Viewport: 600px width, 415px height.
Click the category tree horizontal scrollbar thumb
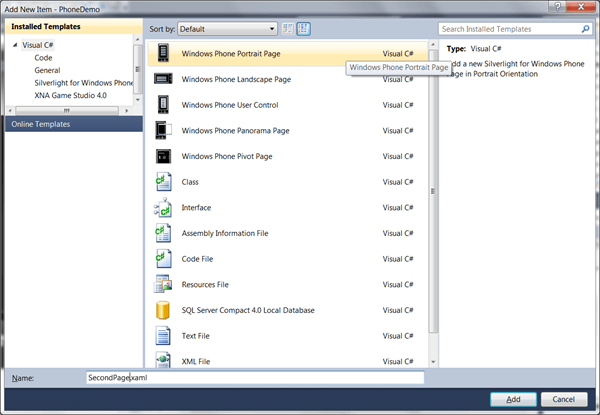(67, 111)
